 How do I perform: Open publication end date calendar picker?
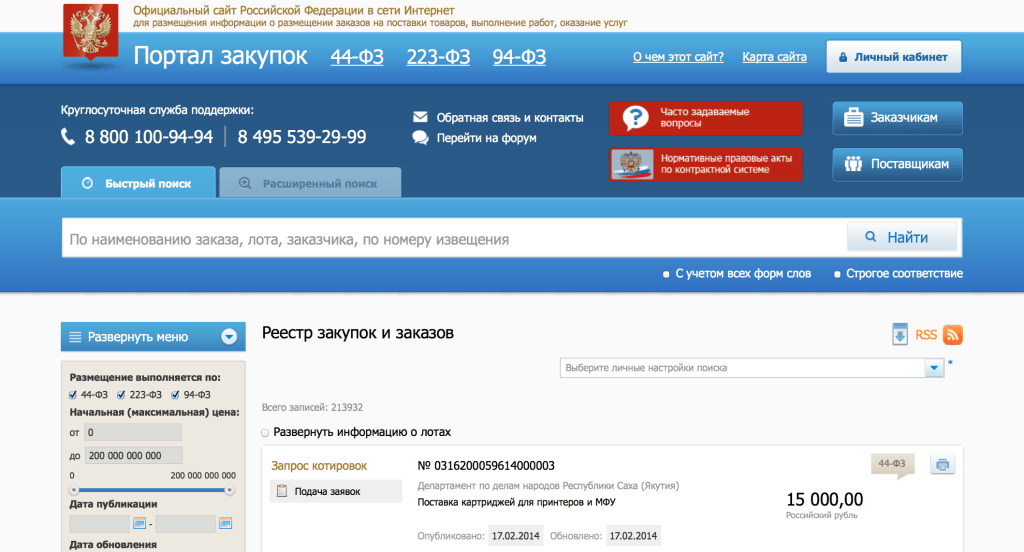(x=225, y=524)
